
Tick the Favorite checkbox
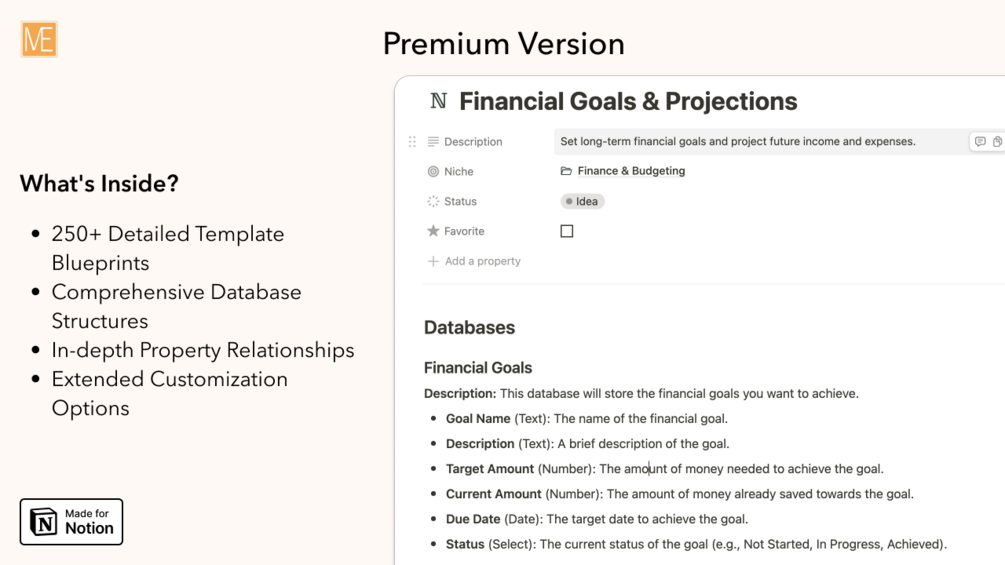(x=567, y=231)
